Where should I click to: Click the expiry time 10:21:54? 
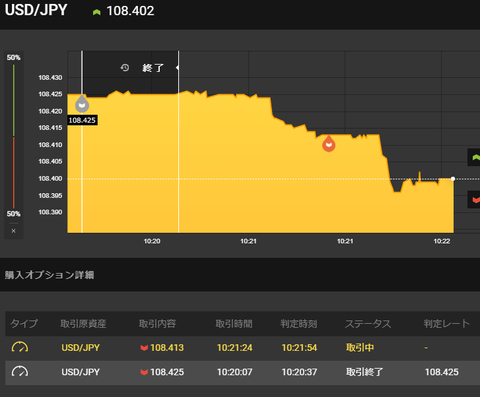(299, 348)
